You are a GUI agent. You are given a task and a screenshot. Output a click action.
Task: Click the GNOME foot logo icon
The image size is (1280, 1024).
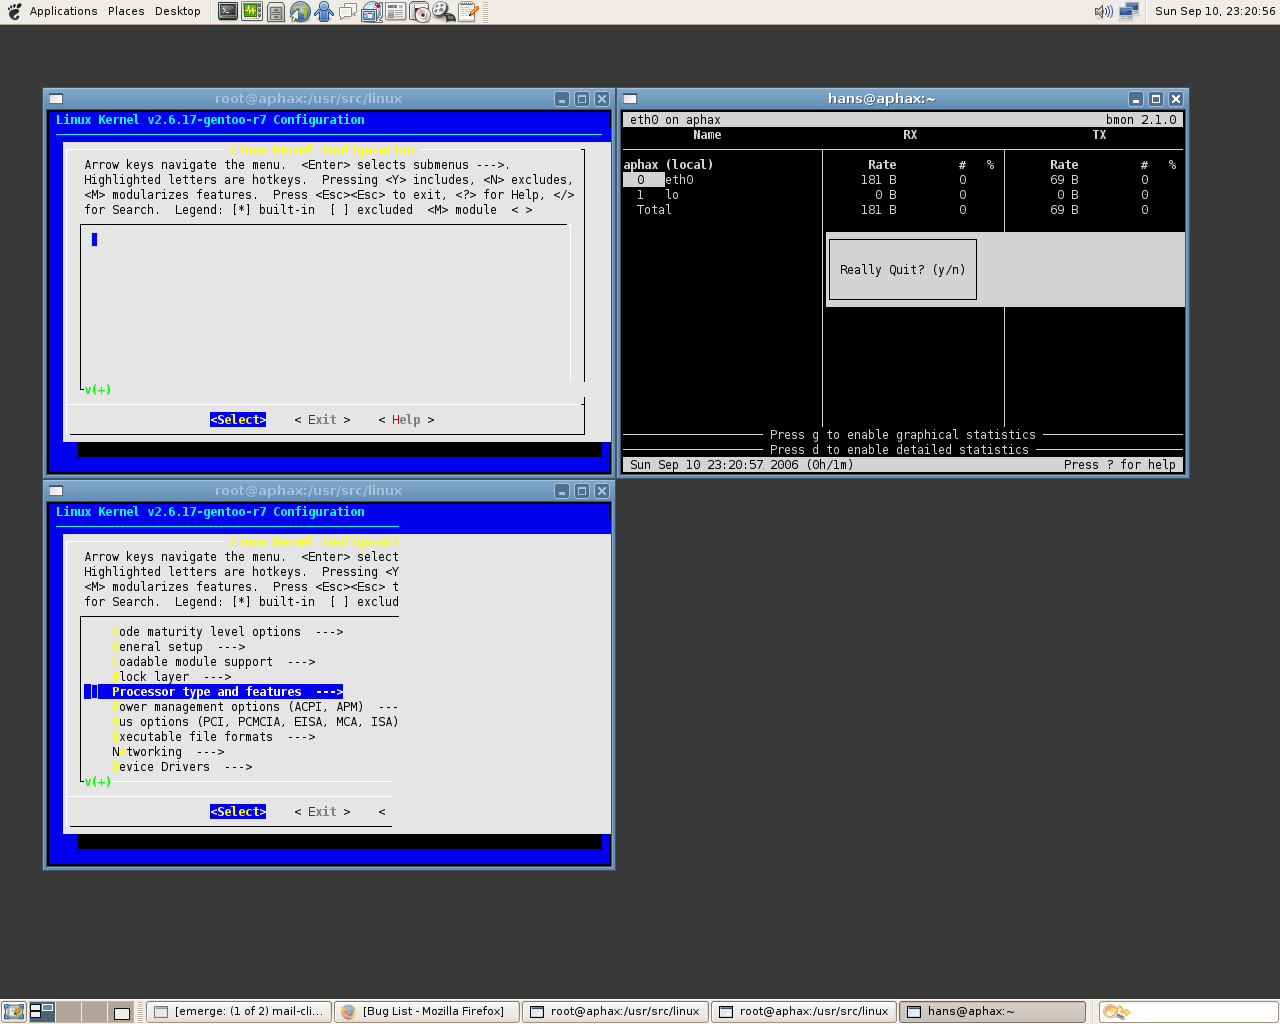[14, 12]
